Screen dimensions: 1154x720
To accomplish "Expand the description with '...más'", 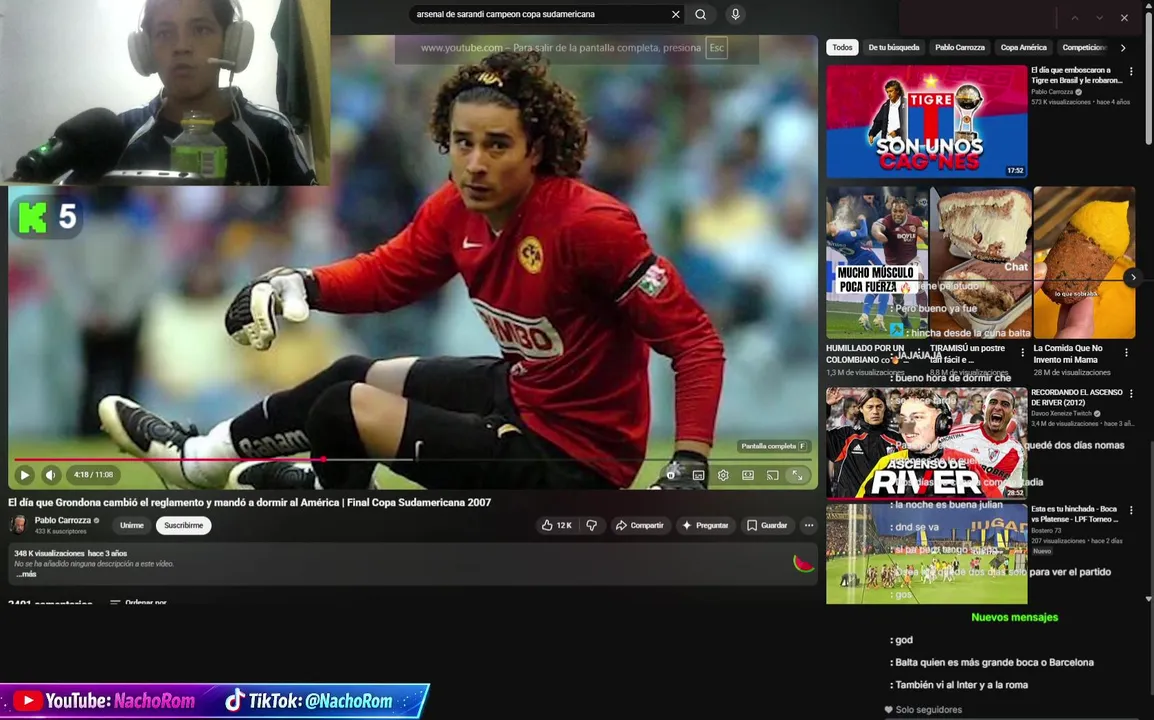I will tap(26, 573).
